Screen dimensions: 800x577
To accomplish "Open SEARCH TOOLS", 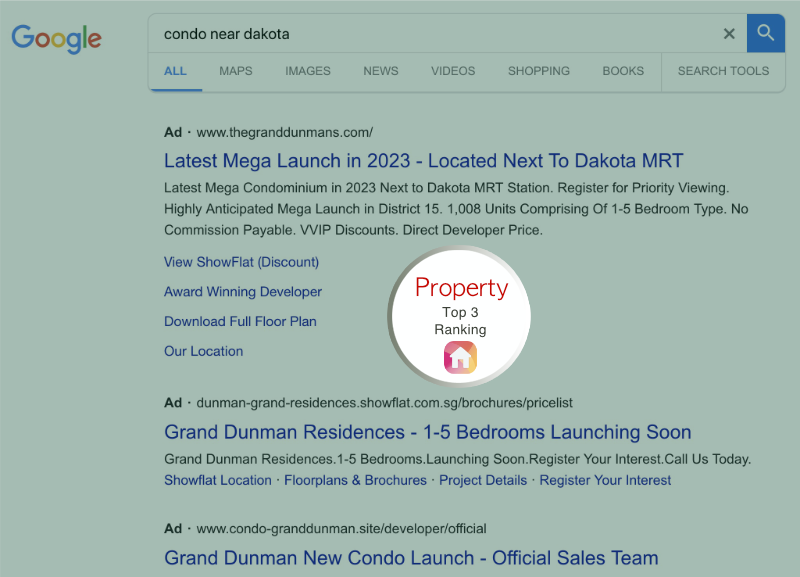I will [x=723, y=71].
